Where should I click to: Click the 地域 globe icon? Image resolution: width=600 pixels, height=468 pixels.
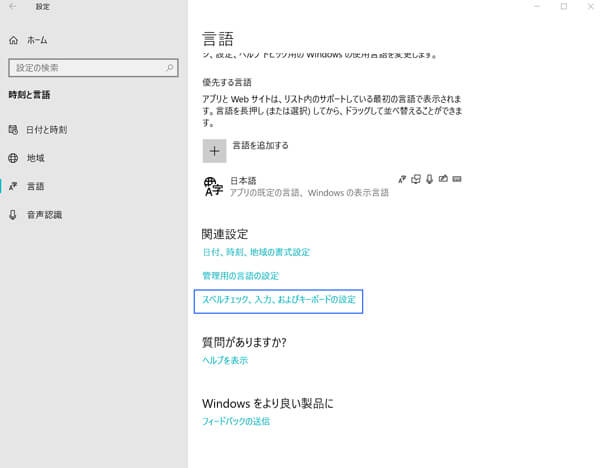click(x=13, y=158)
